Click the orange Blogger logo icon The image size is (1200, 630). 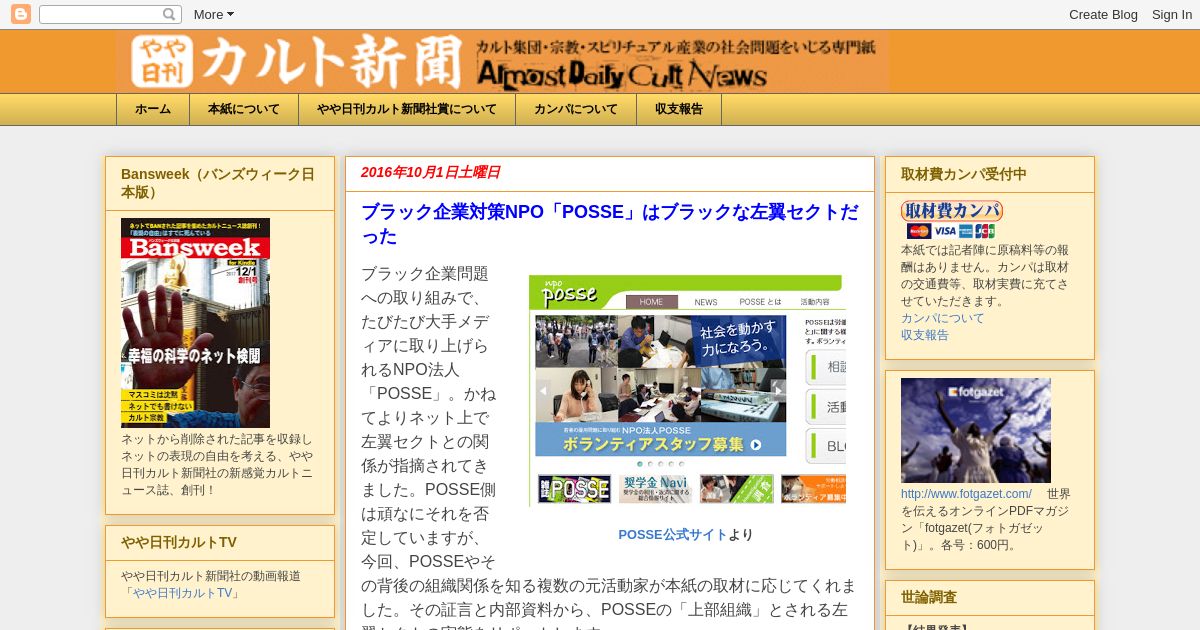20,14
